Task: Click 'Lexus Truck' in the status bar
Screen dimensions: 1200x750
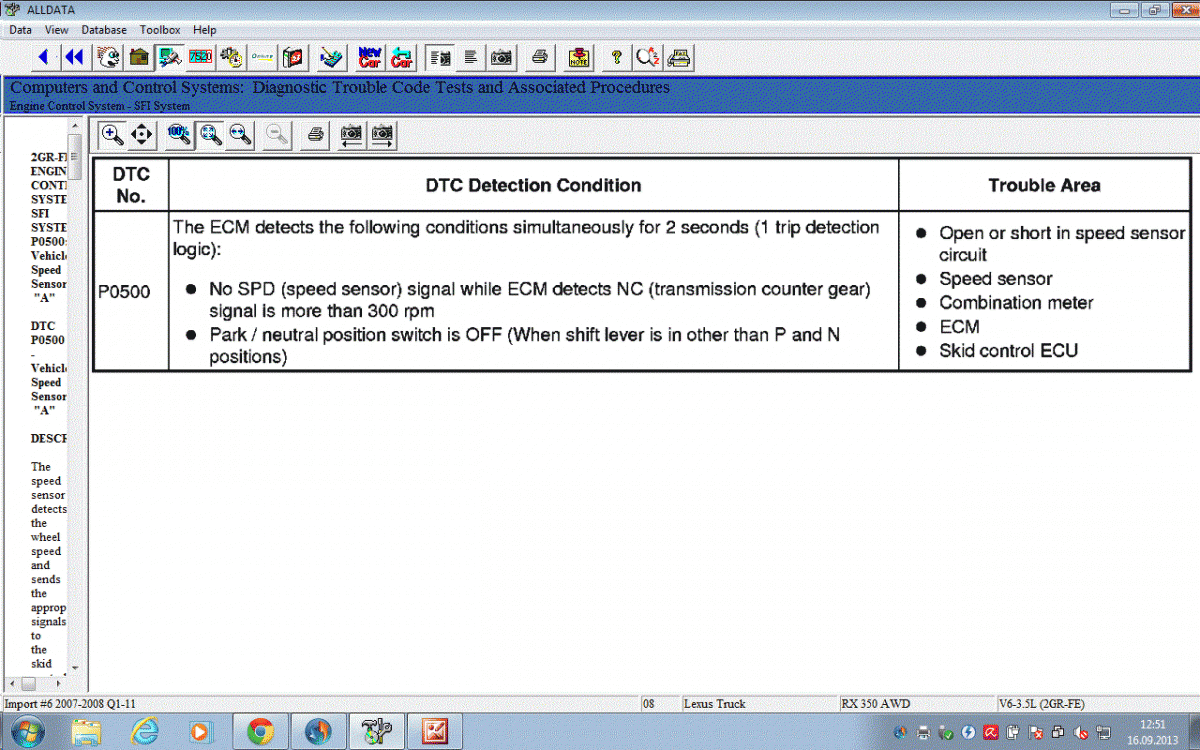Action: [714, 704]
